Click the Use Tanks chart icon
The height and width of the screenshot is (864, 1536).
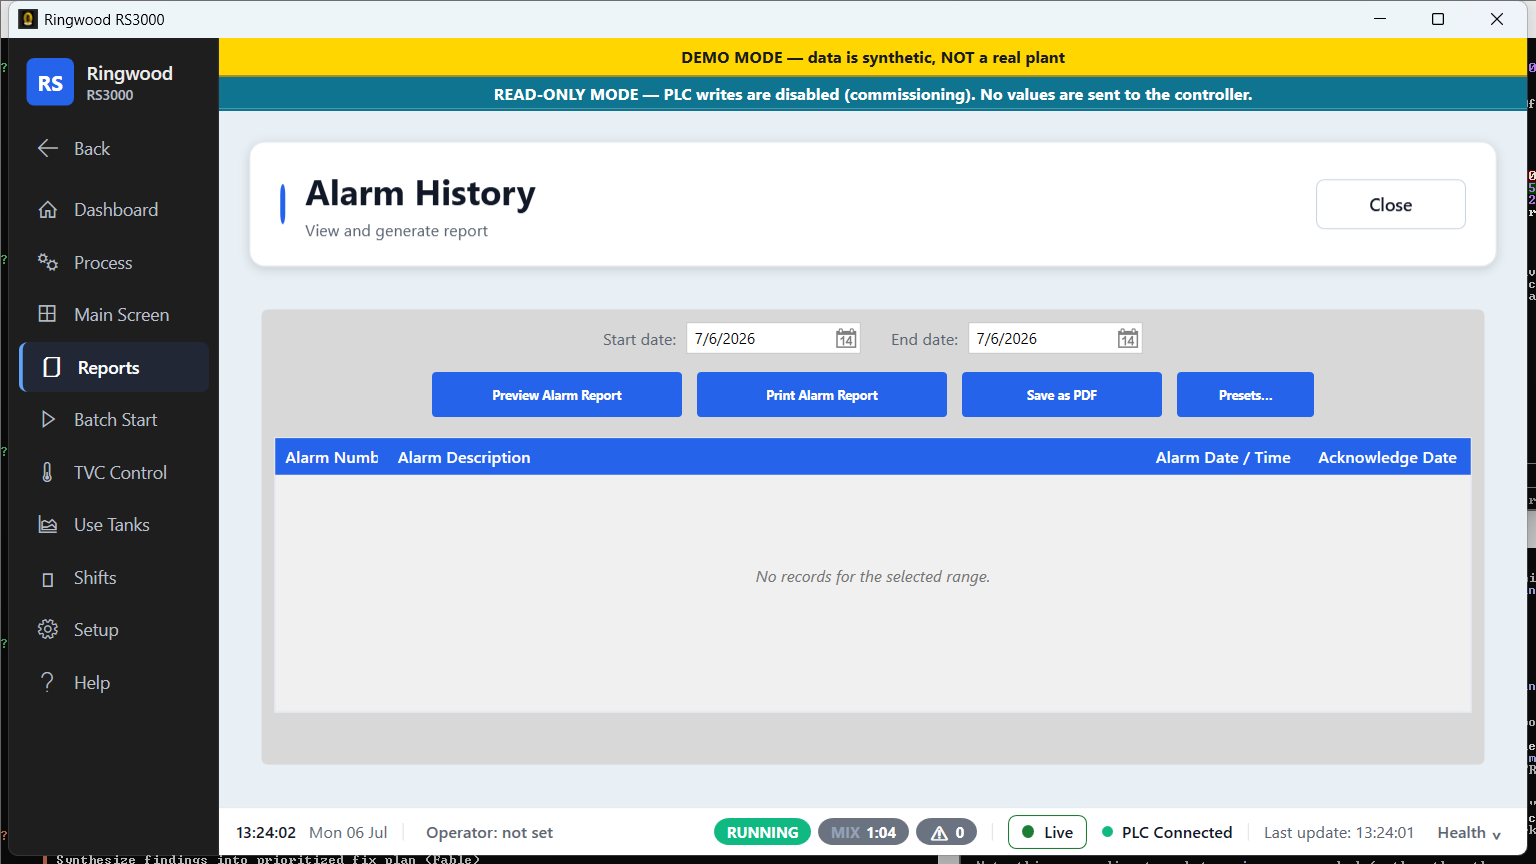point(47,525)
